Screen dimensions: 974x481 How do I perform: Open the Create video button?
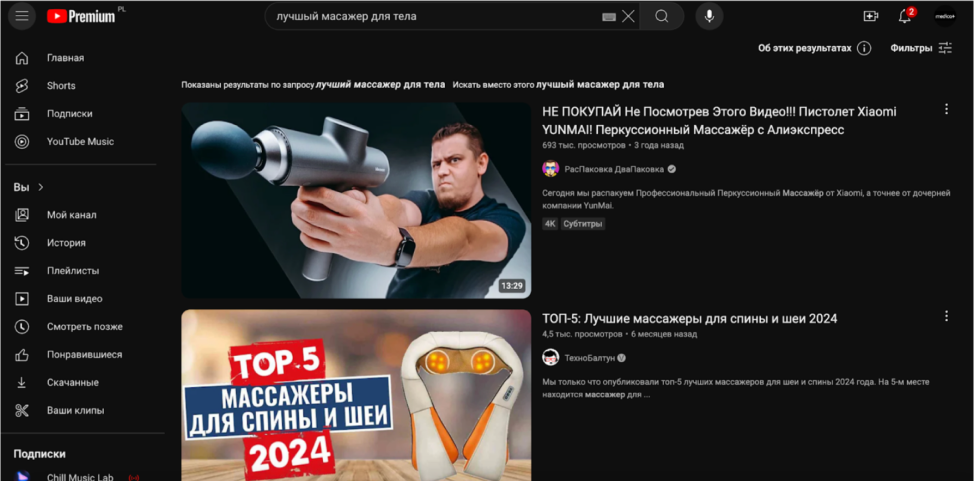coord(871,16)
